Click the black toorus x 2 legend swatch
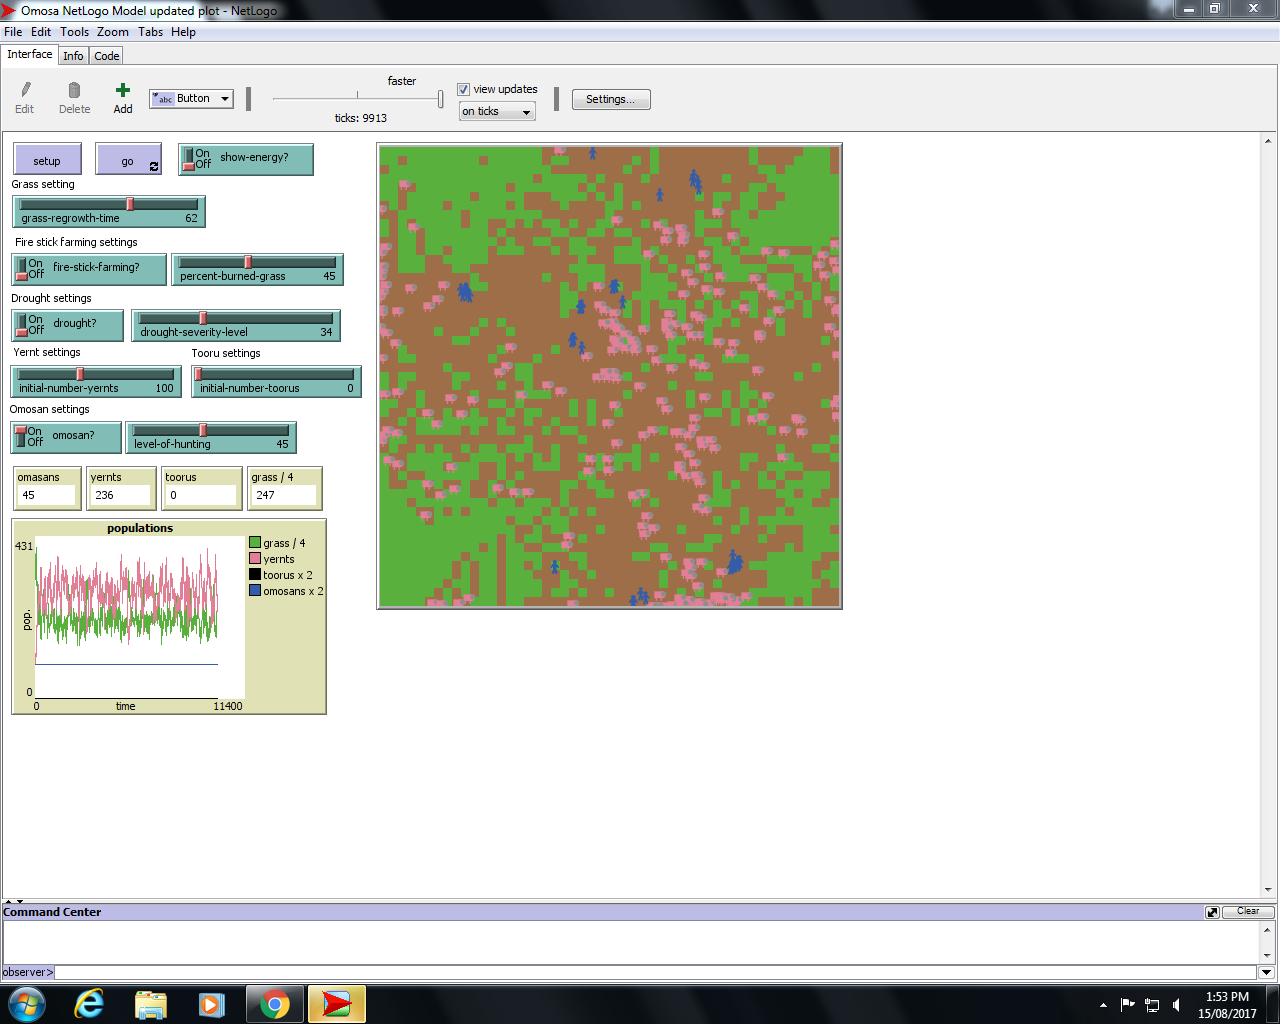This screenshot has width=1280, height=1024. tap(255, 575)
